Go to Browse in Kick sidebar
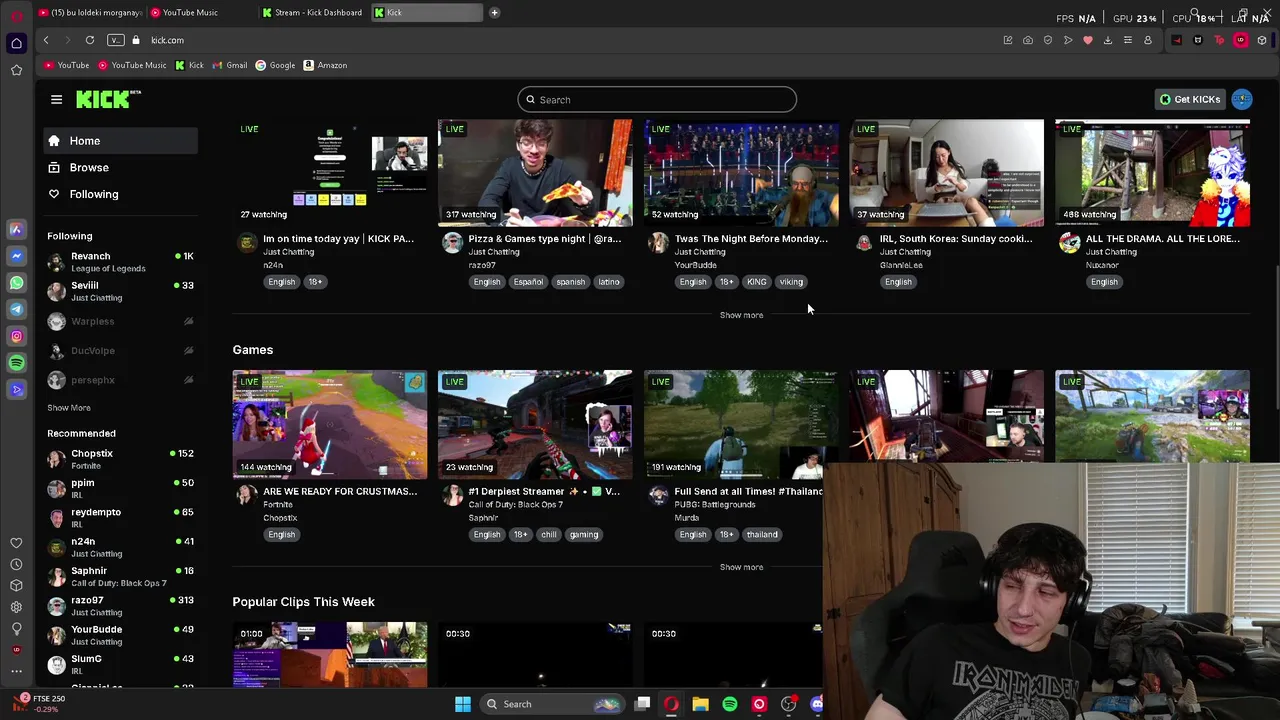This screenshot has width=1280, height=720. 120,167
